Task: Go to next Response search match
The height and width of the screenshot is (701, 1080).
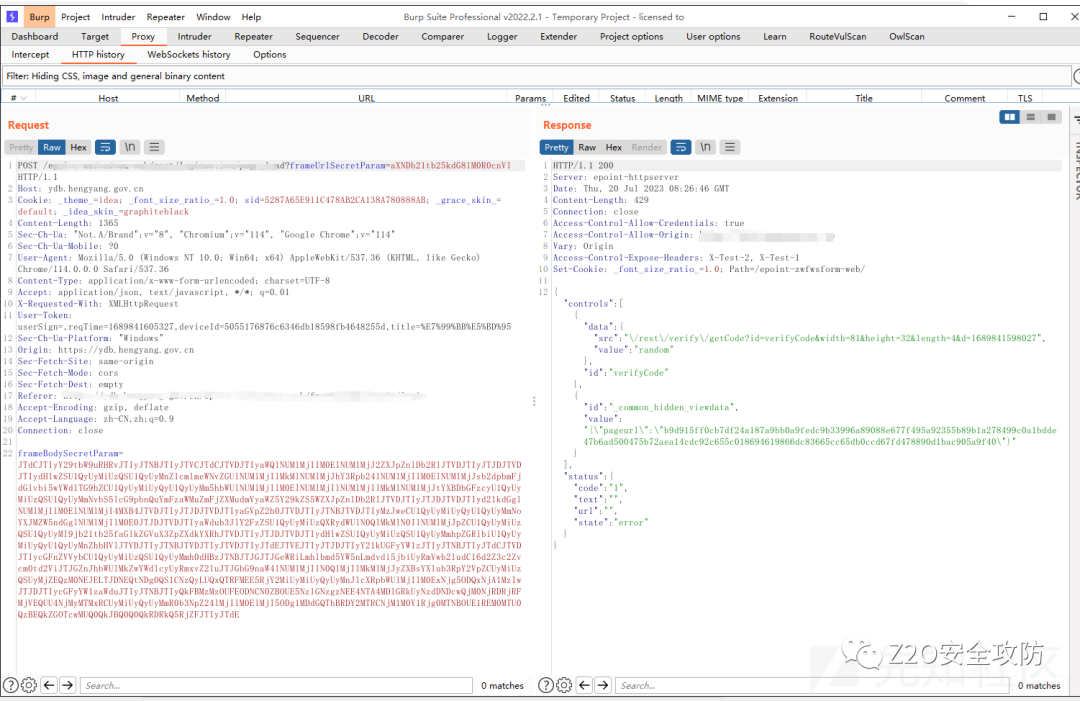Action: (603, 685)
